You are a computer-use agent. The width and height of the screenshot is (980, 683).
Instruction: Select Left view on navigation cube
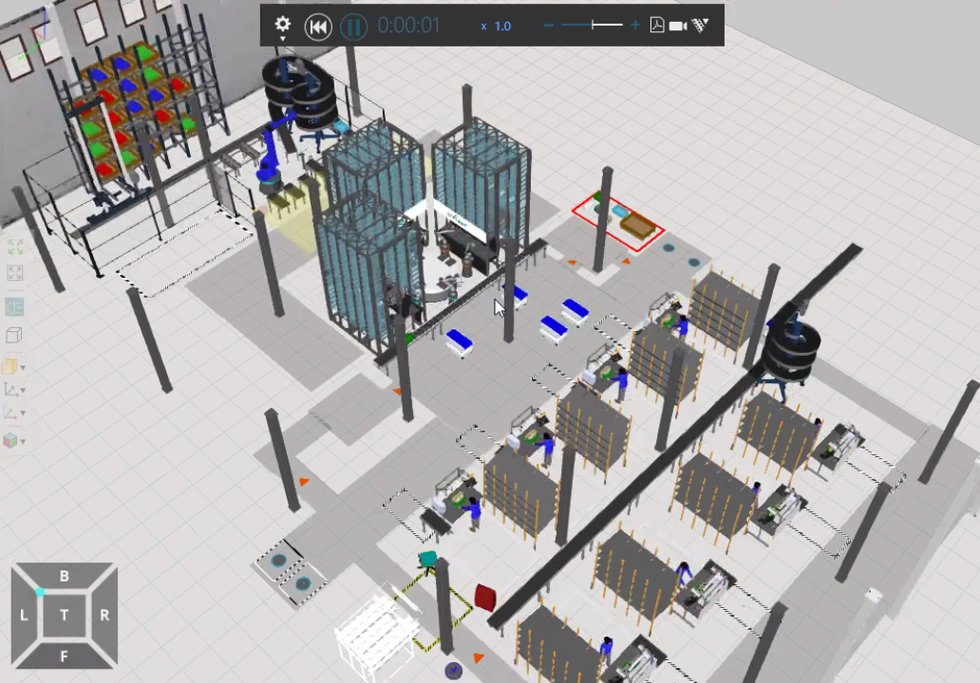(x=24, y=615)
